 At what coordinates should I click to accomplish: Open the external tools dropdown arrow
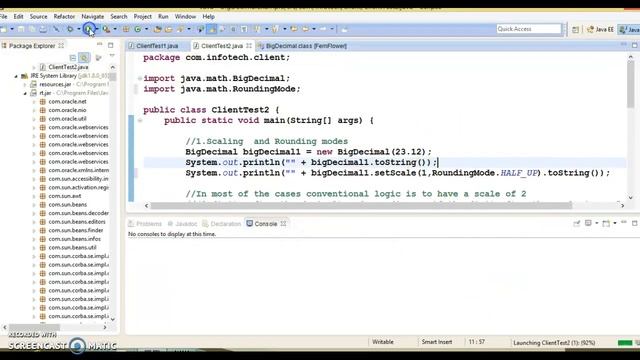click(x=115, y=29)
